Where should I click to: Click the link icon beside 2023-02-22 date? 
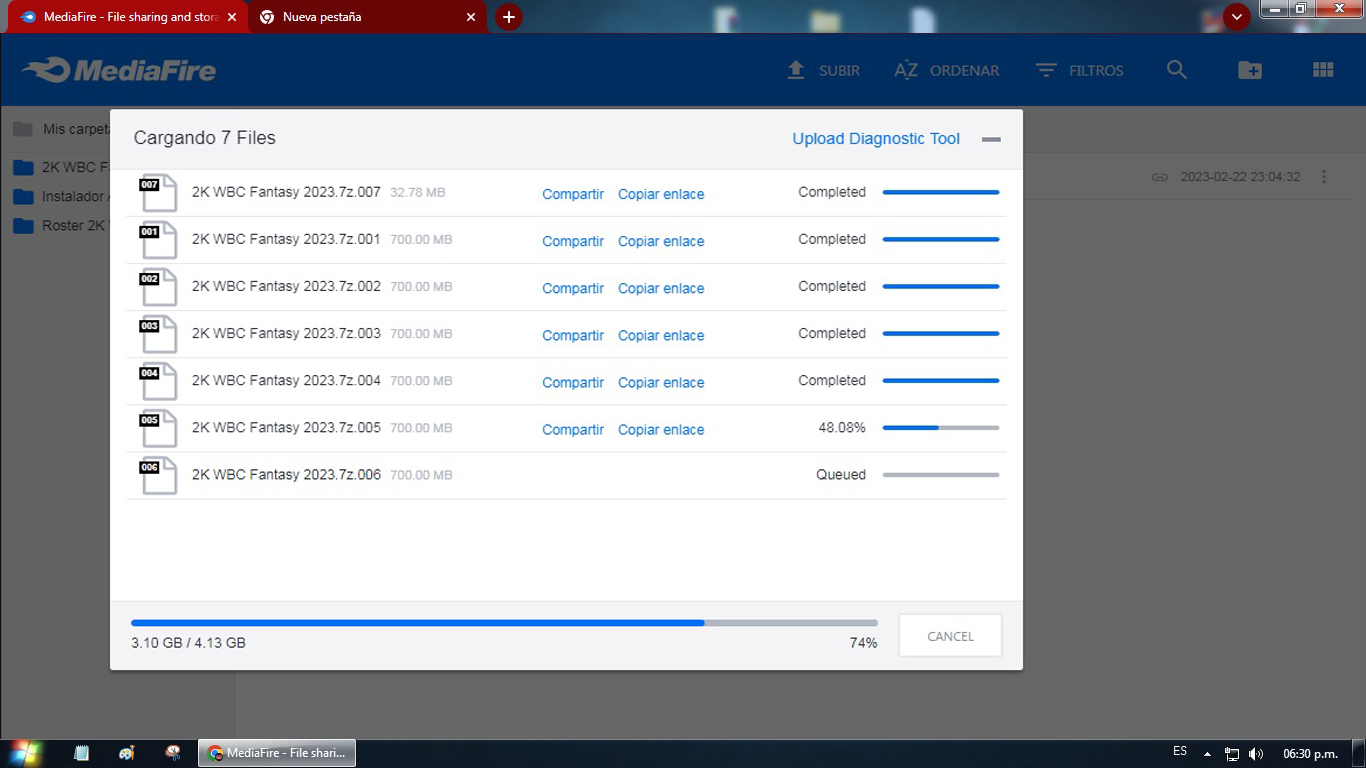click(1160, 177)
